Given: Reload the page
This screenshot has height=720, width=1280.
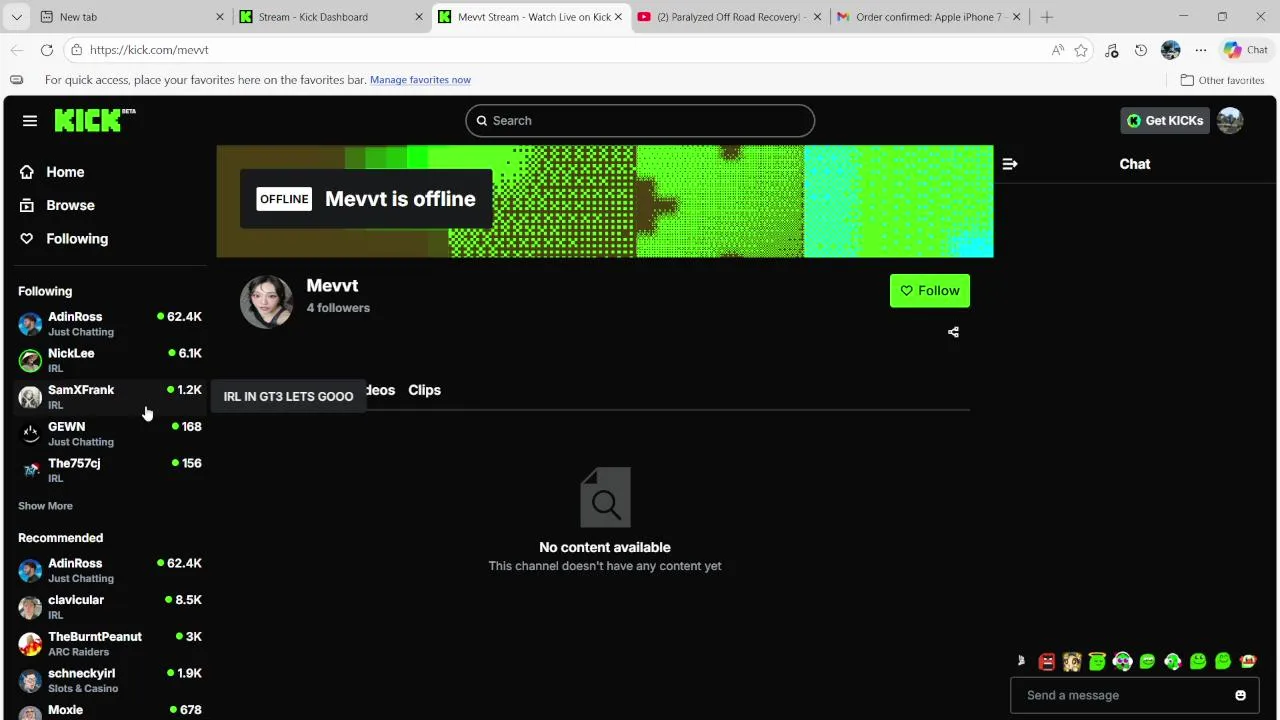Looking at the screenshot, I should coord(47,50).
